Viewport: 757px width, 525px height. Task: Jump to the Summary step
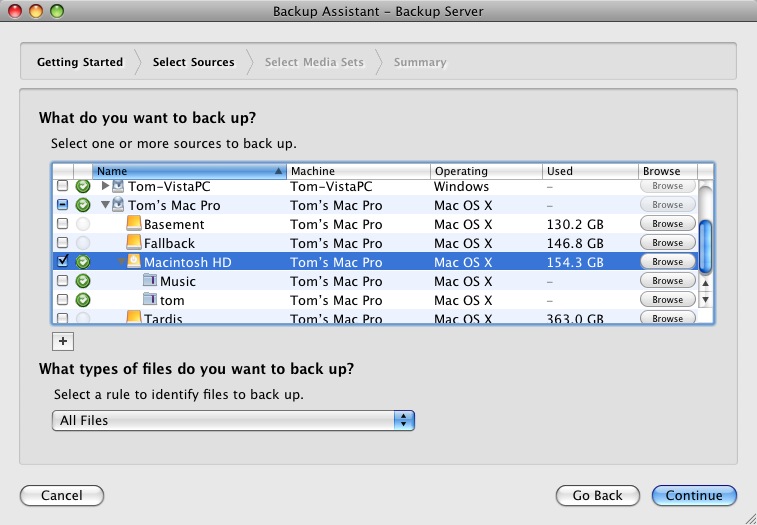point(420,62)
